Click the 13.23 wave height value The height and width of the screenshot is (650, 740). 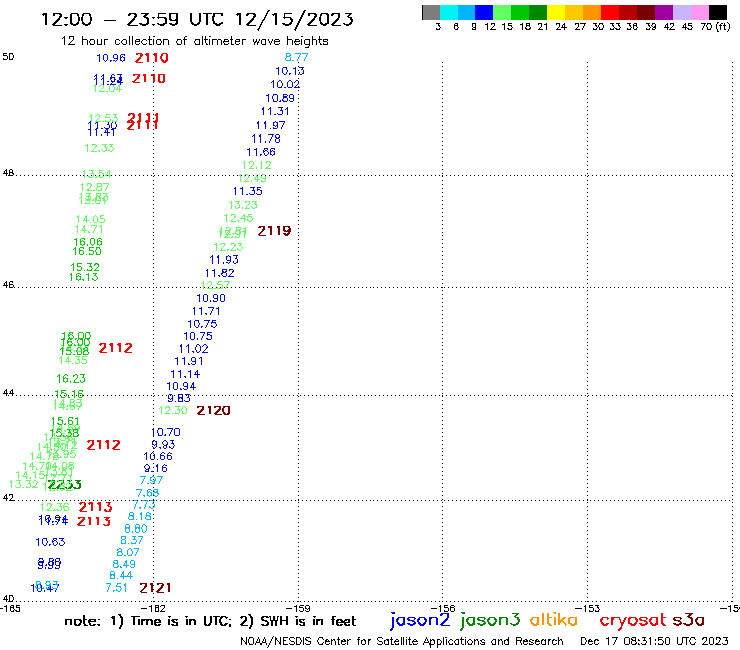click(243, 205)
